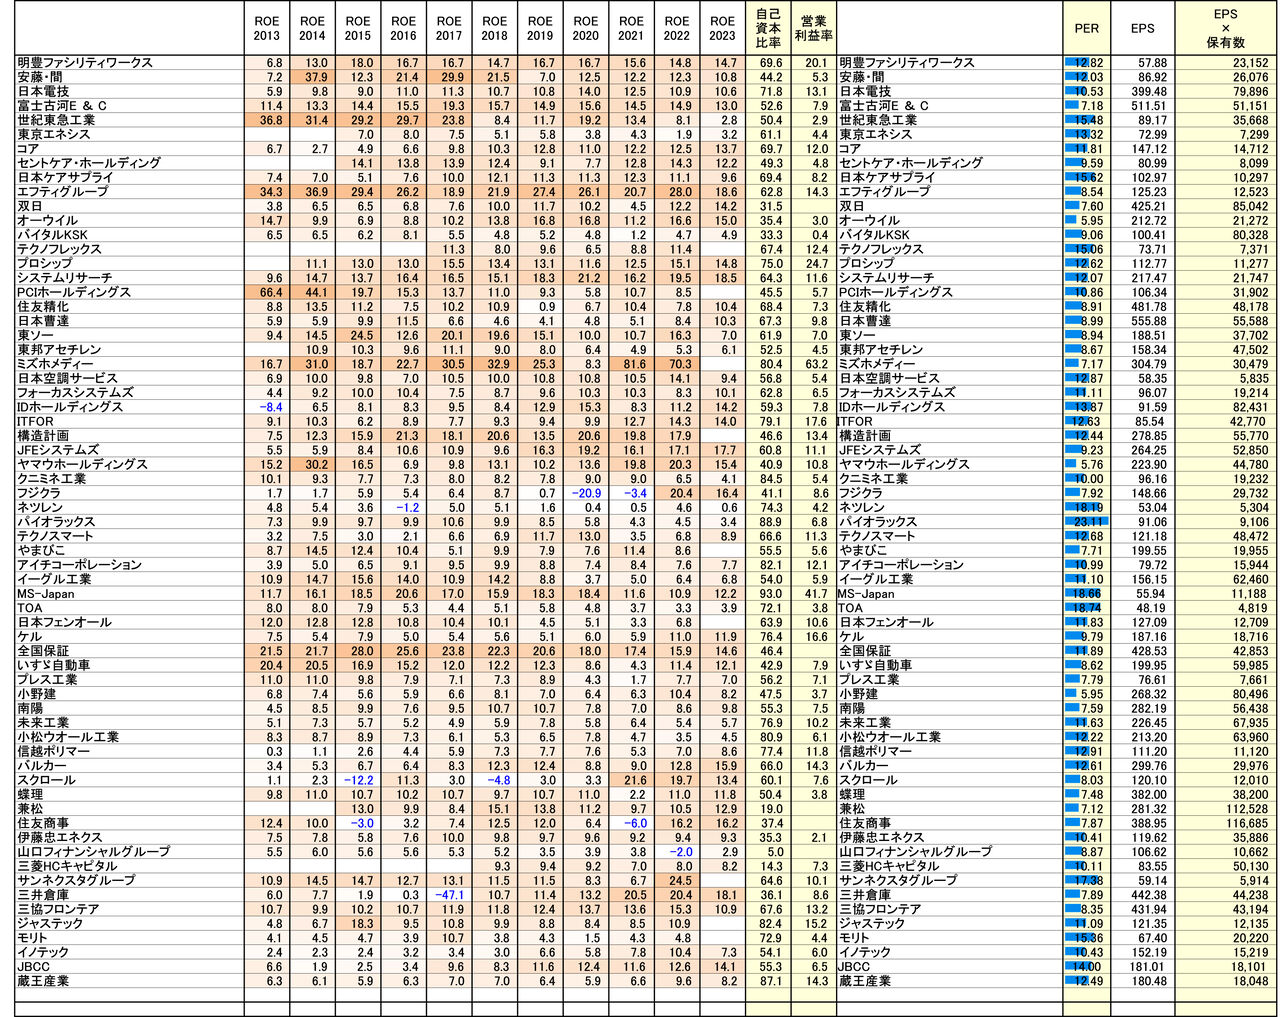
Task: Select 自己資本比率 value 88.9 for パイオラックス
Action: pyautogui.click(x=770, y=522)
